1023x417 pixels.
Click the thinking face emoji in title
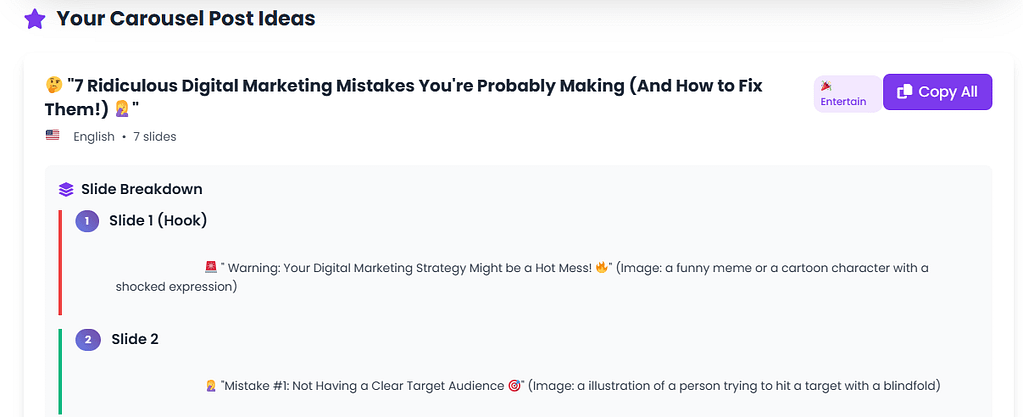[54, 86]
